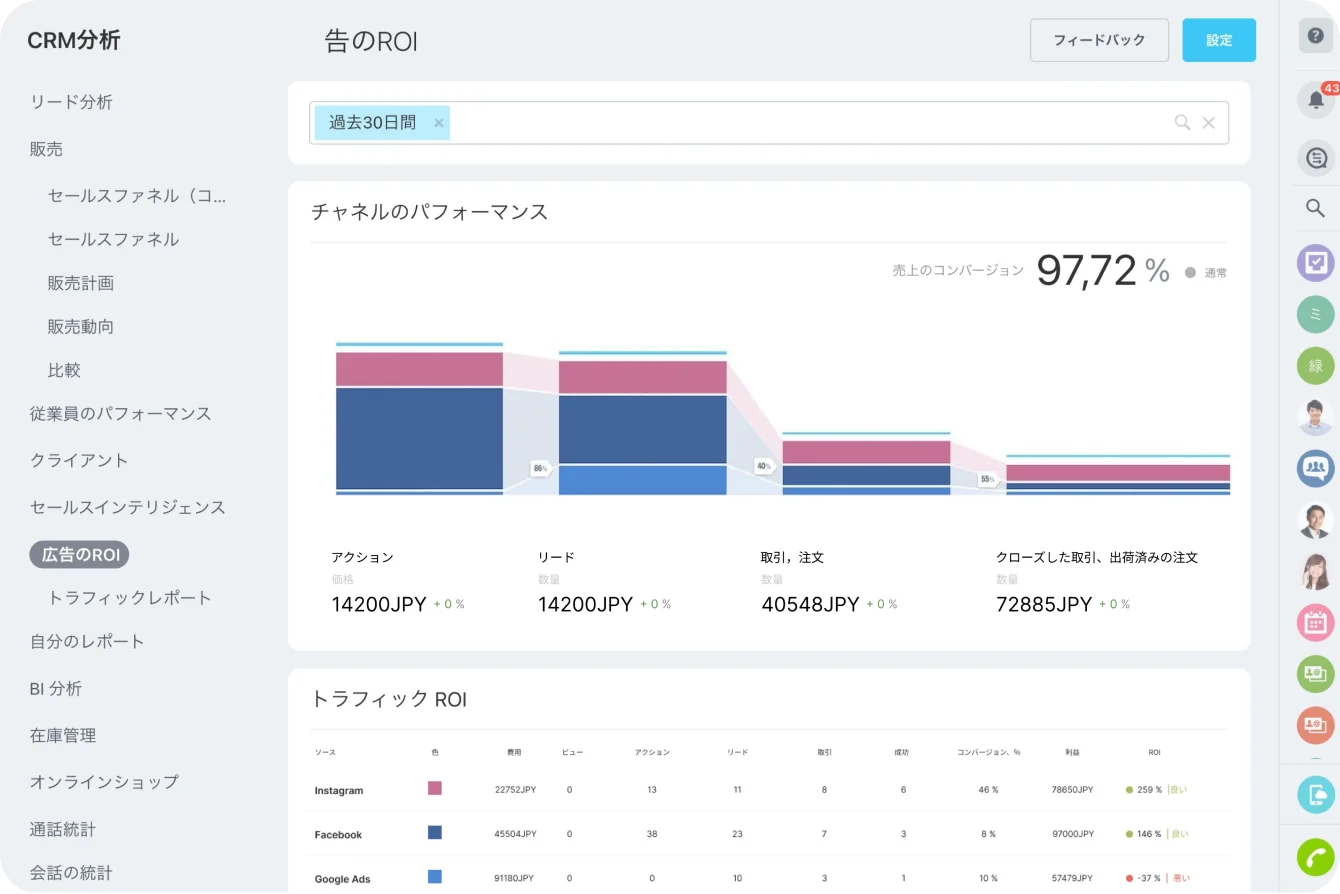Open the teal ミ avatar circle
The height and width of the screenshot is (894, 1340).
point(1316,314)
